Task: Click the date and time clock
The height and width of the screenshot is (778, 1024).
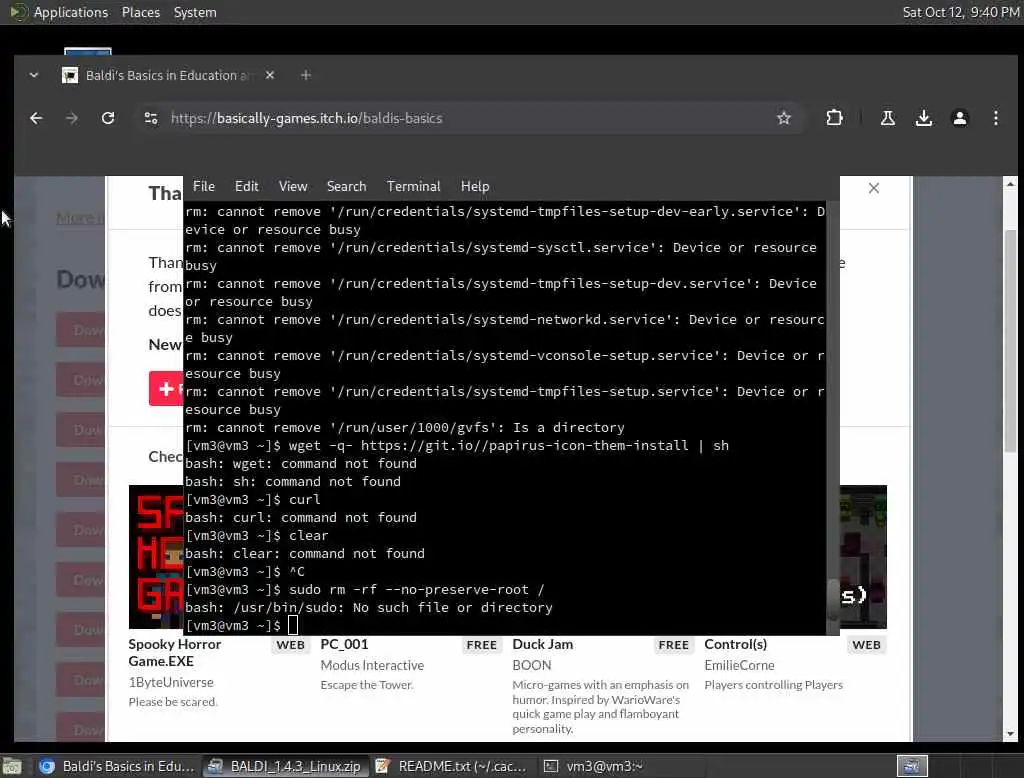Action: click(961, 12)
